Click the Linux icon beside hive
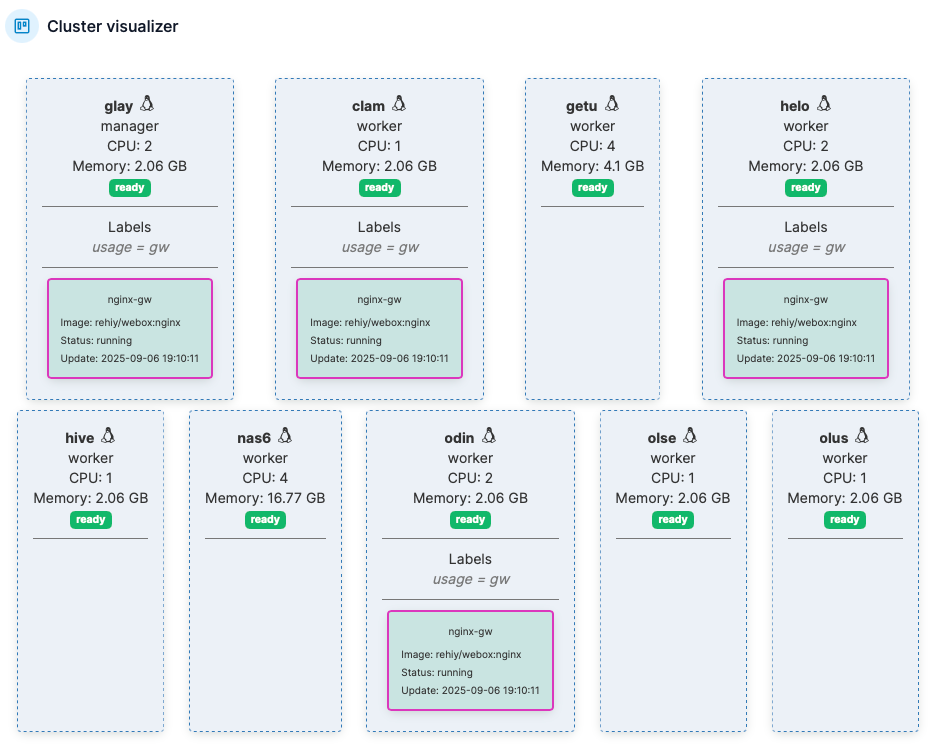939x754 pixels. click(x=108, y=436)
